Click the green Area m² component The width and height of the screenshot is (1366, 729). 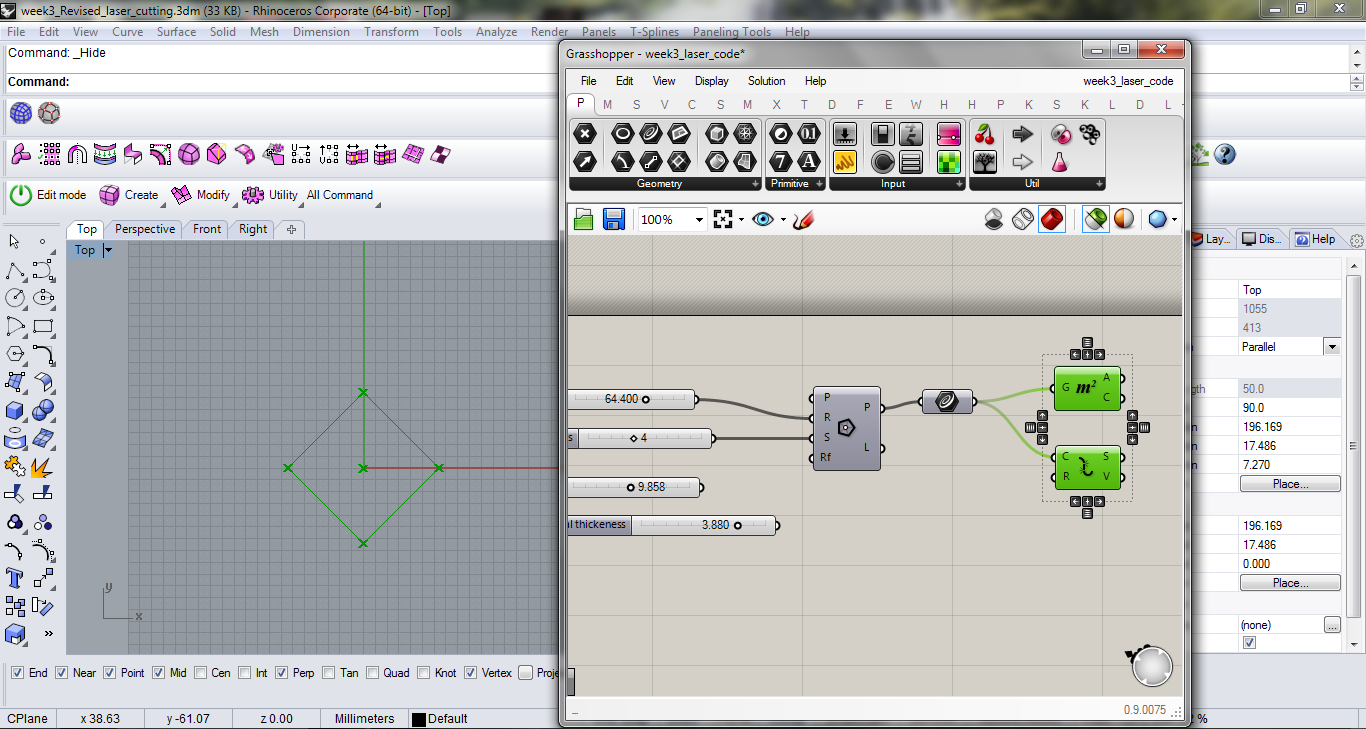[1087, 388]
